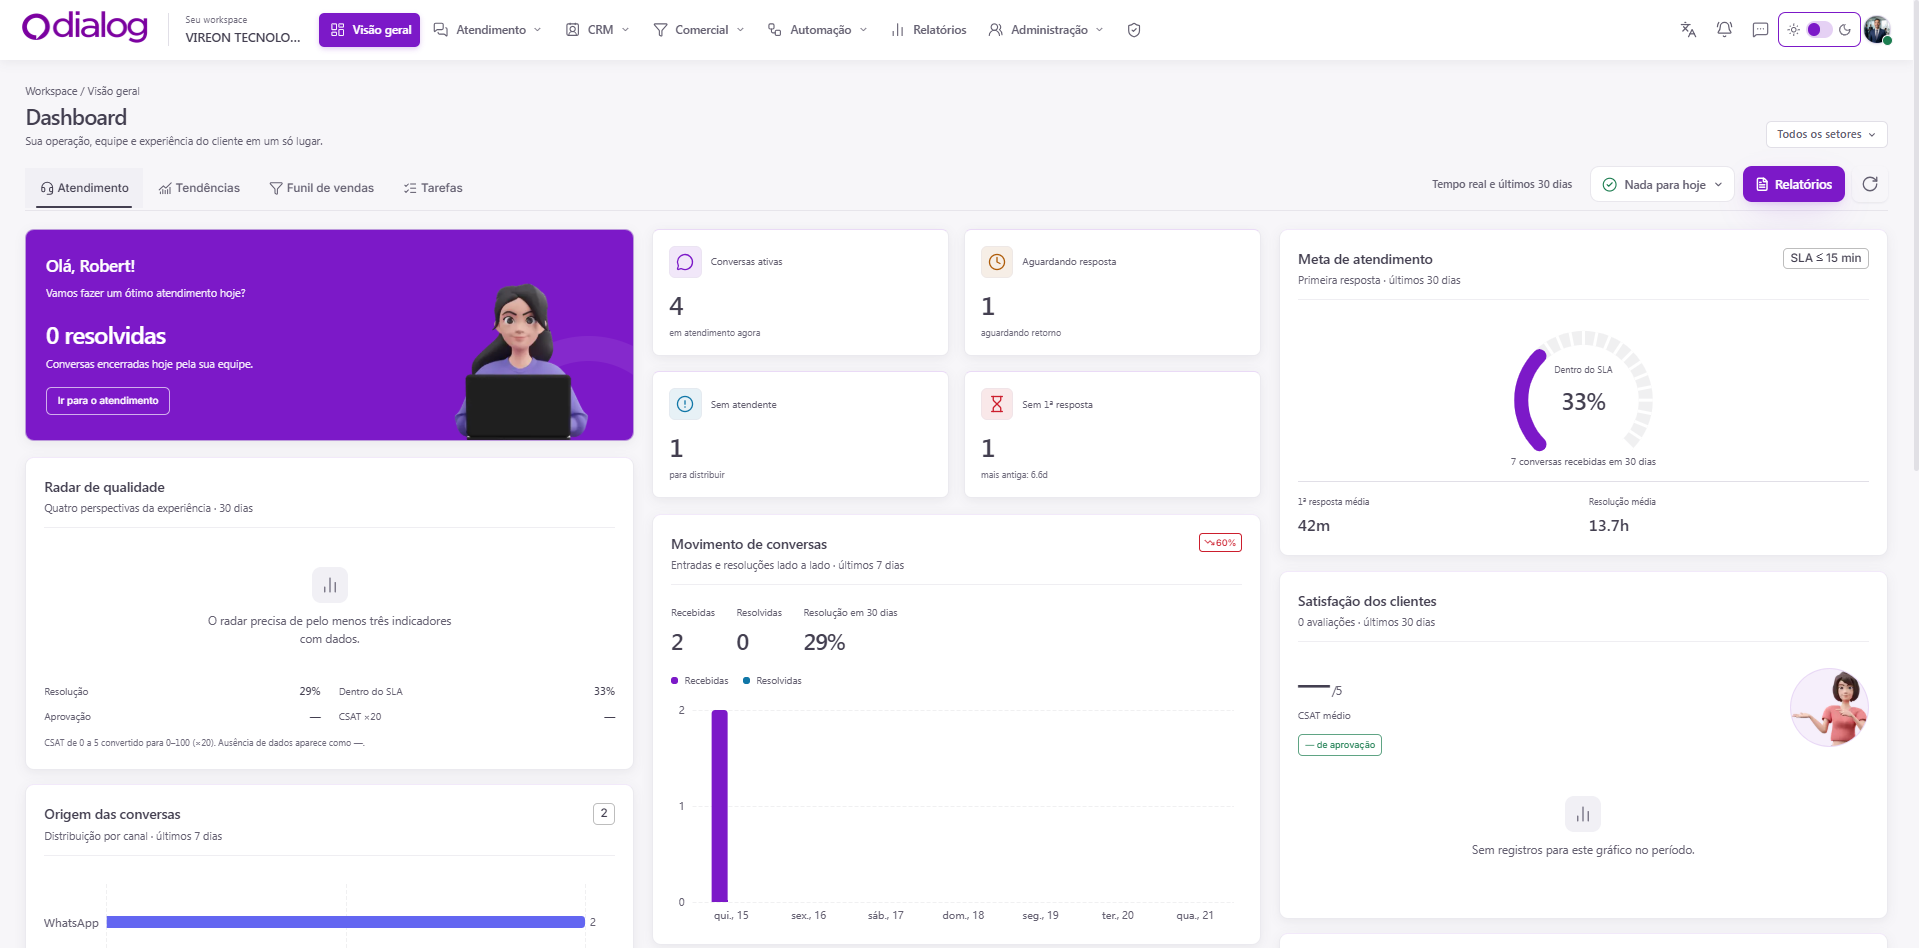
Task: Click the Ir para o atendimento button
Action: pyautogui.click(x=108, y=401)
